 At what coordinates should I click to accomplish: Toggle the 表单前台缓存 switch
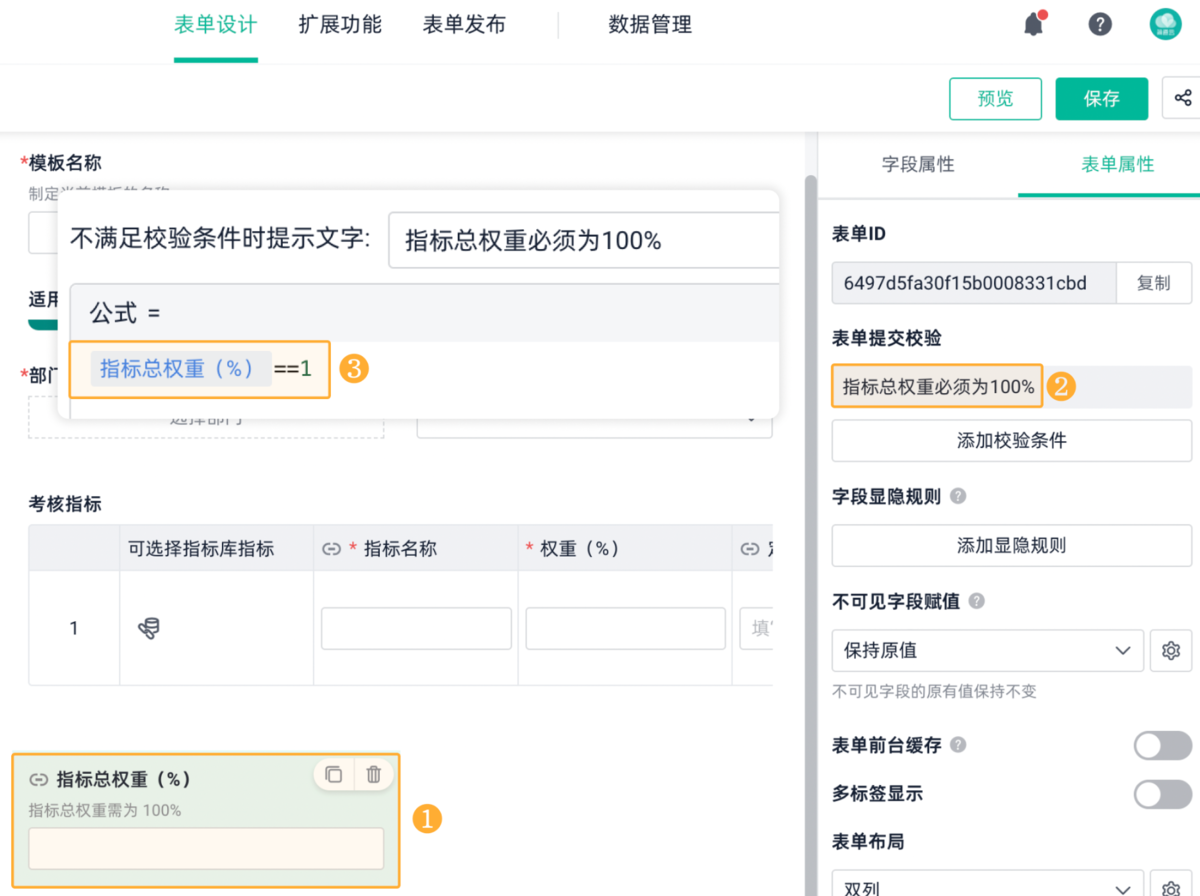pyautogui.click(x=1162, y=745)
